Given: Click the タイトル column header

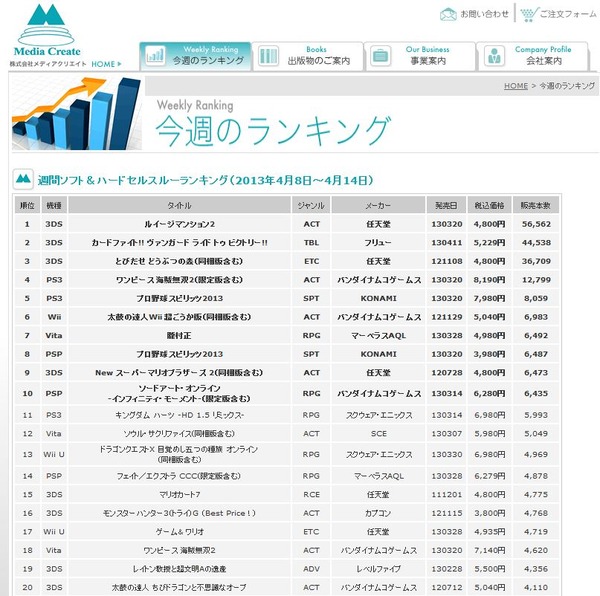Looking at the screenshot, I should (x=179, y=205).
